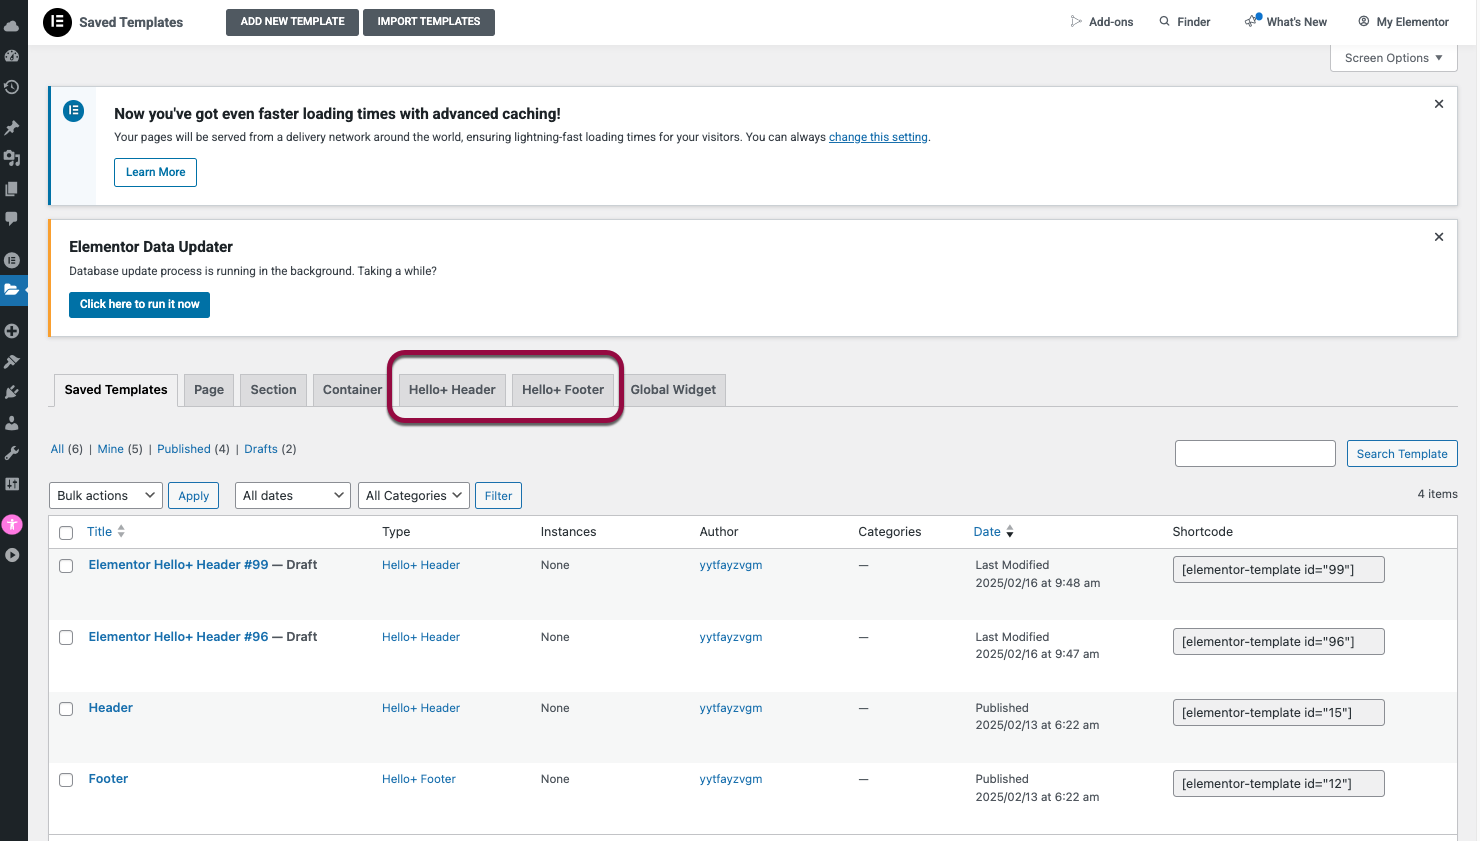1480x841 pixels.
Task: Focus the template search input field
Action: [x=1255, y=453]
